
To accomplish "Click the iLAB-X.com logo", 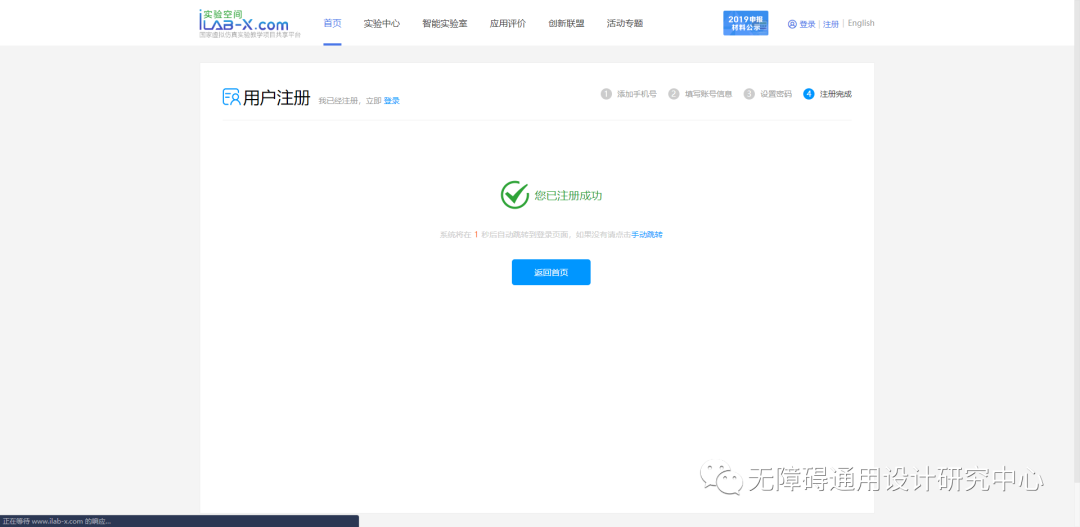I will click(x=243, y=24).
